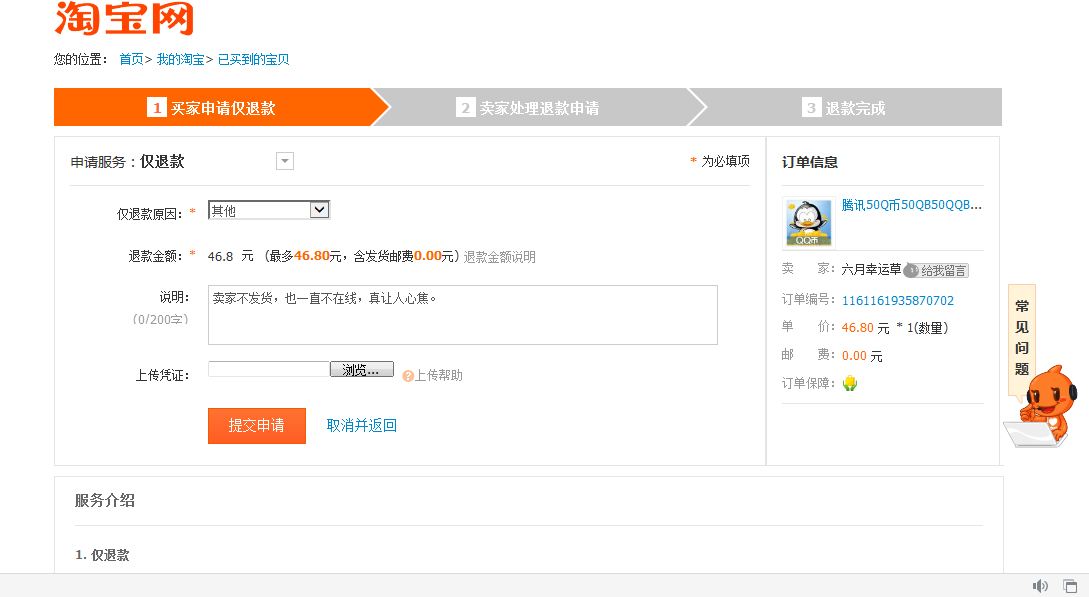1089x597 pixels.
Task: Open 我的淘宝 breadcrumb link
Action: 180,60
